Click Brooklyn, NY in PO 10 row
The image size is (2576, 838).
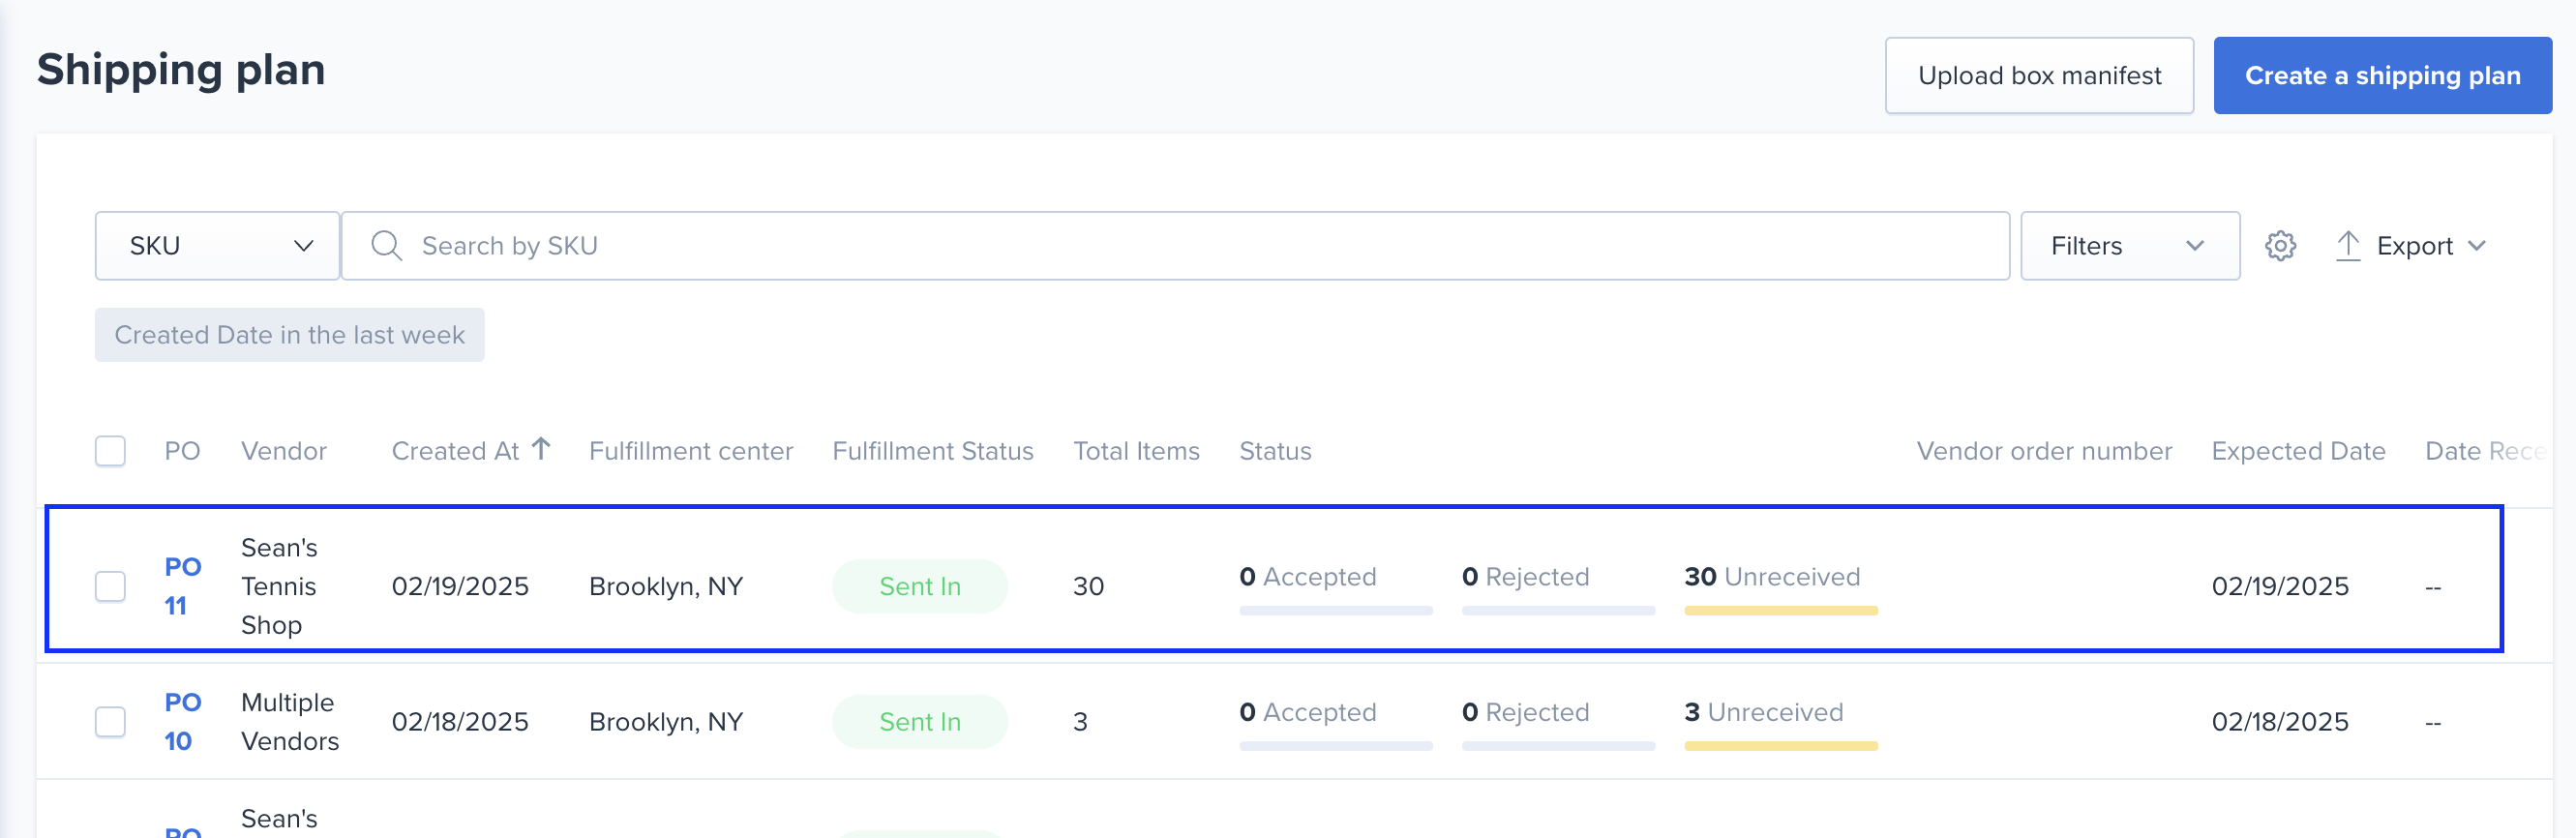point(666,722)
